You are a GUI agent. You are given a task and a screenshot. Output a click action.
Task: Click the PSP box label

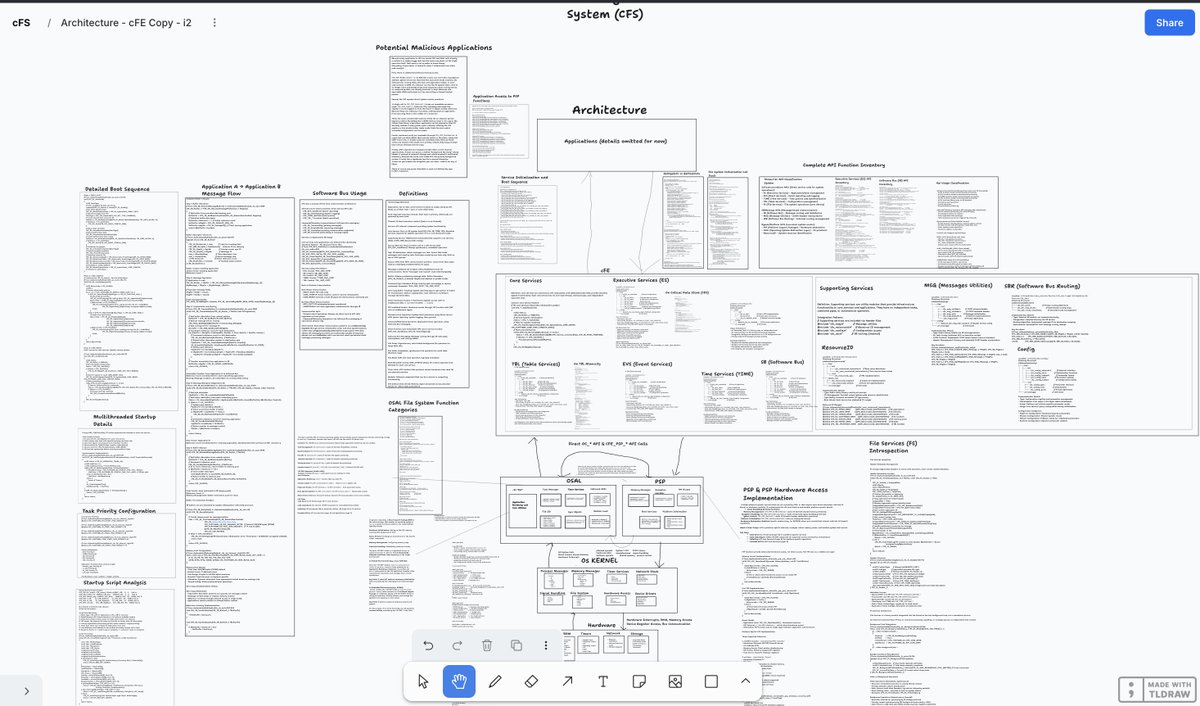pyautogui.click(x=658, y=480)
